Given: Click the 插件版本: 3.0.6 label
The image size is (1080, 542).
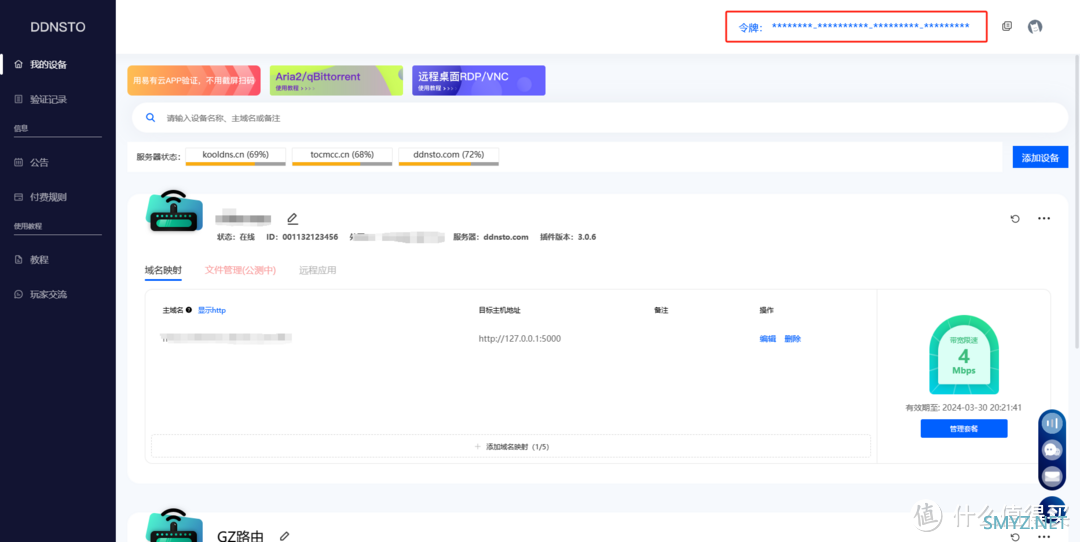Looking at the screenshot, I should (x=568, y=237).
